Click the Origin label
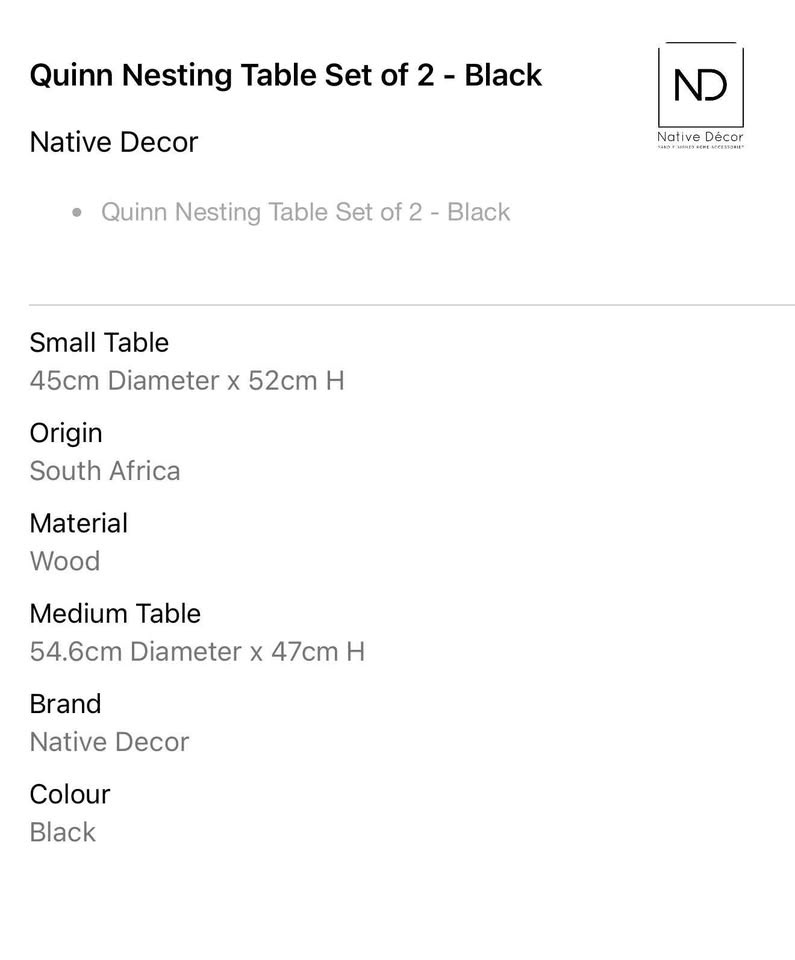 66,433
